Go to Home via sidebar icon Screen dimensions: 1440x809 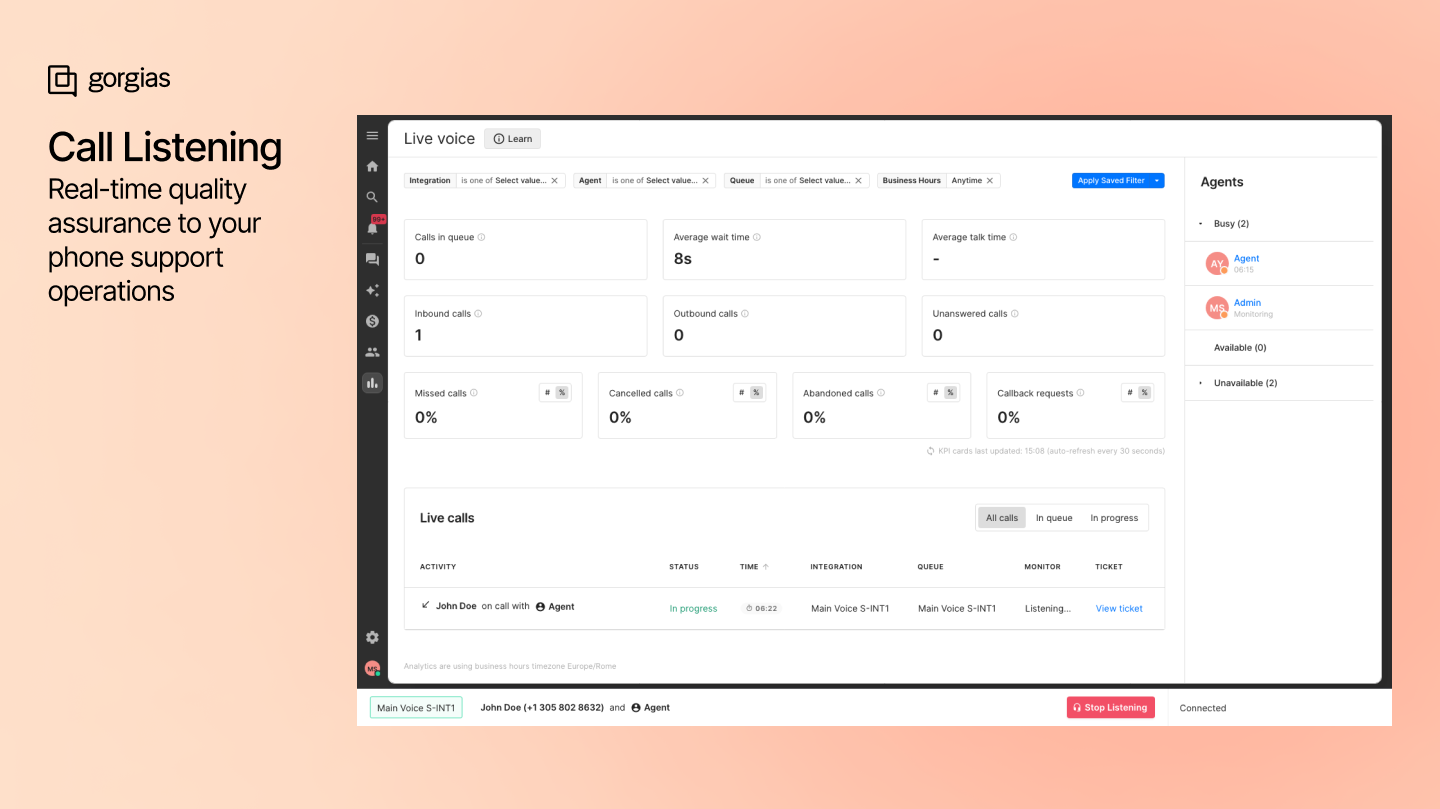[x=372, y=167]
